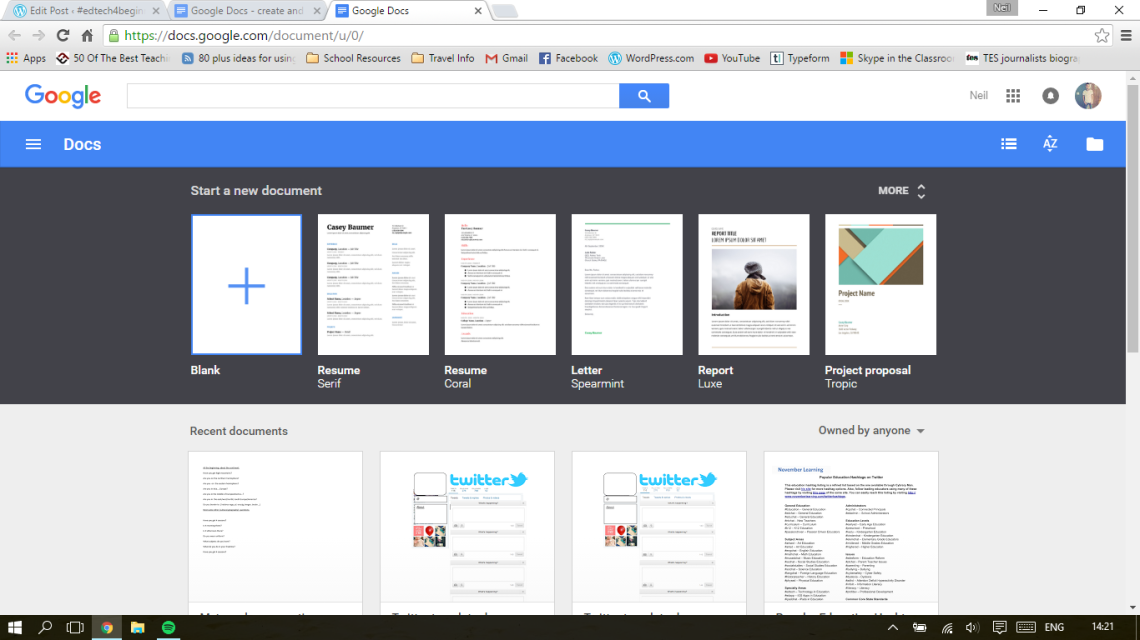Open Gmail from the bookmarks bar

(x=505, y=58)
